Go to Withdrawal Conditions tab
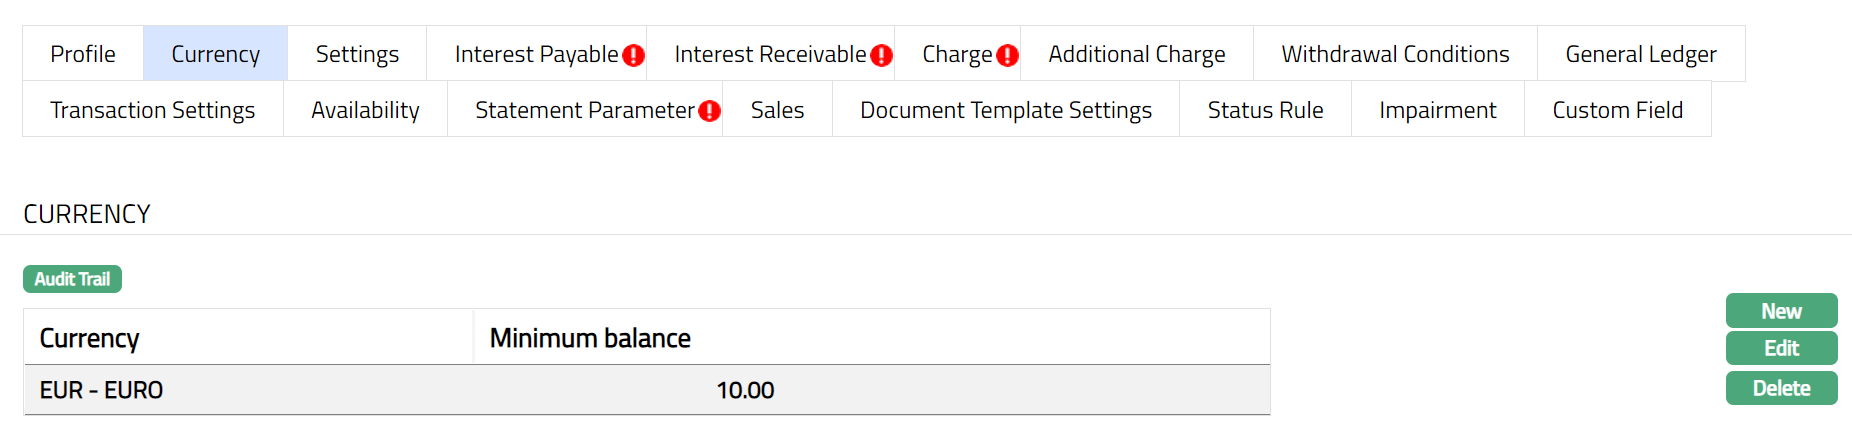 click(1395, 54)
